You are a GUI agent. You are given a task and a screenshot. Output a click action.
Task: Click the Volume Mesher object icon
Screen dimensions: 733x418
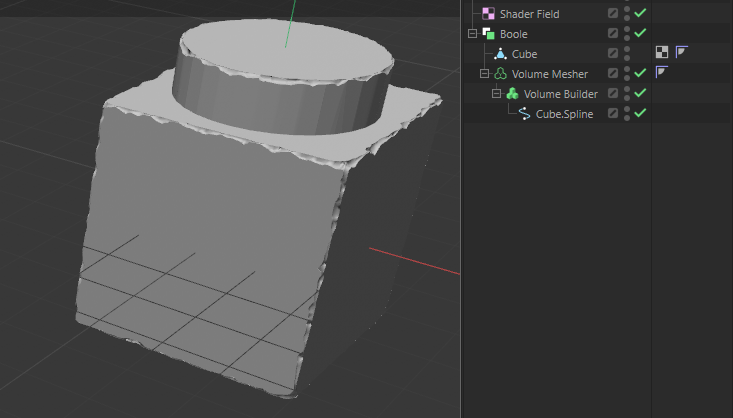[500, 74]
